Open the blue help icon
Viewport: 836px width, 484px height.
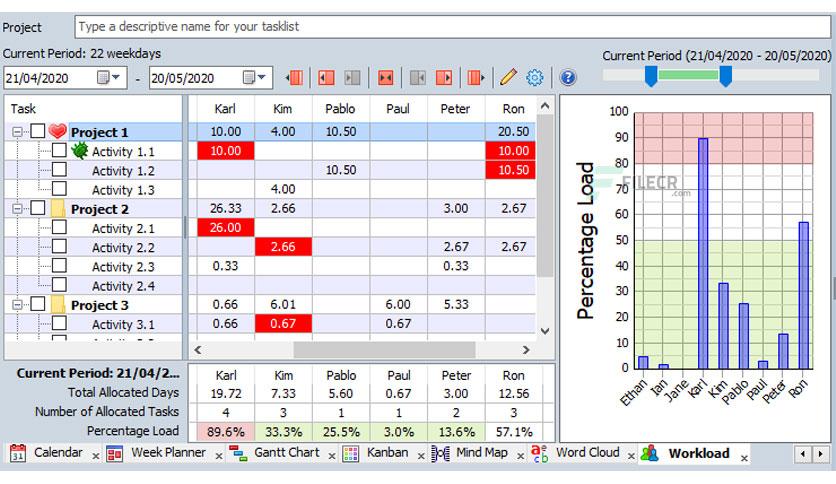tap(568, 78)
